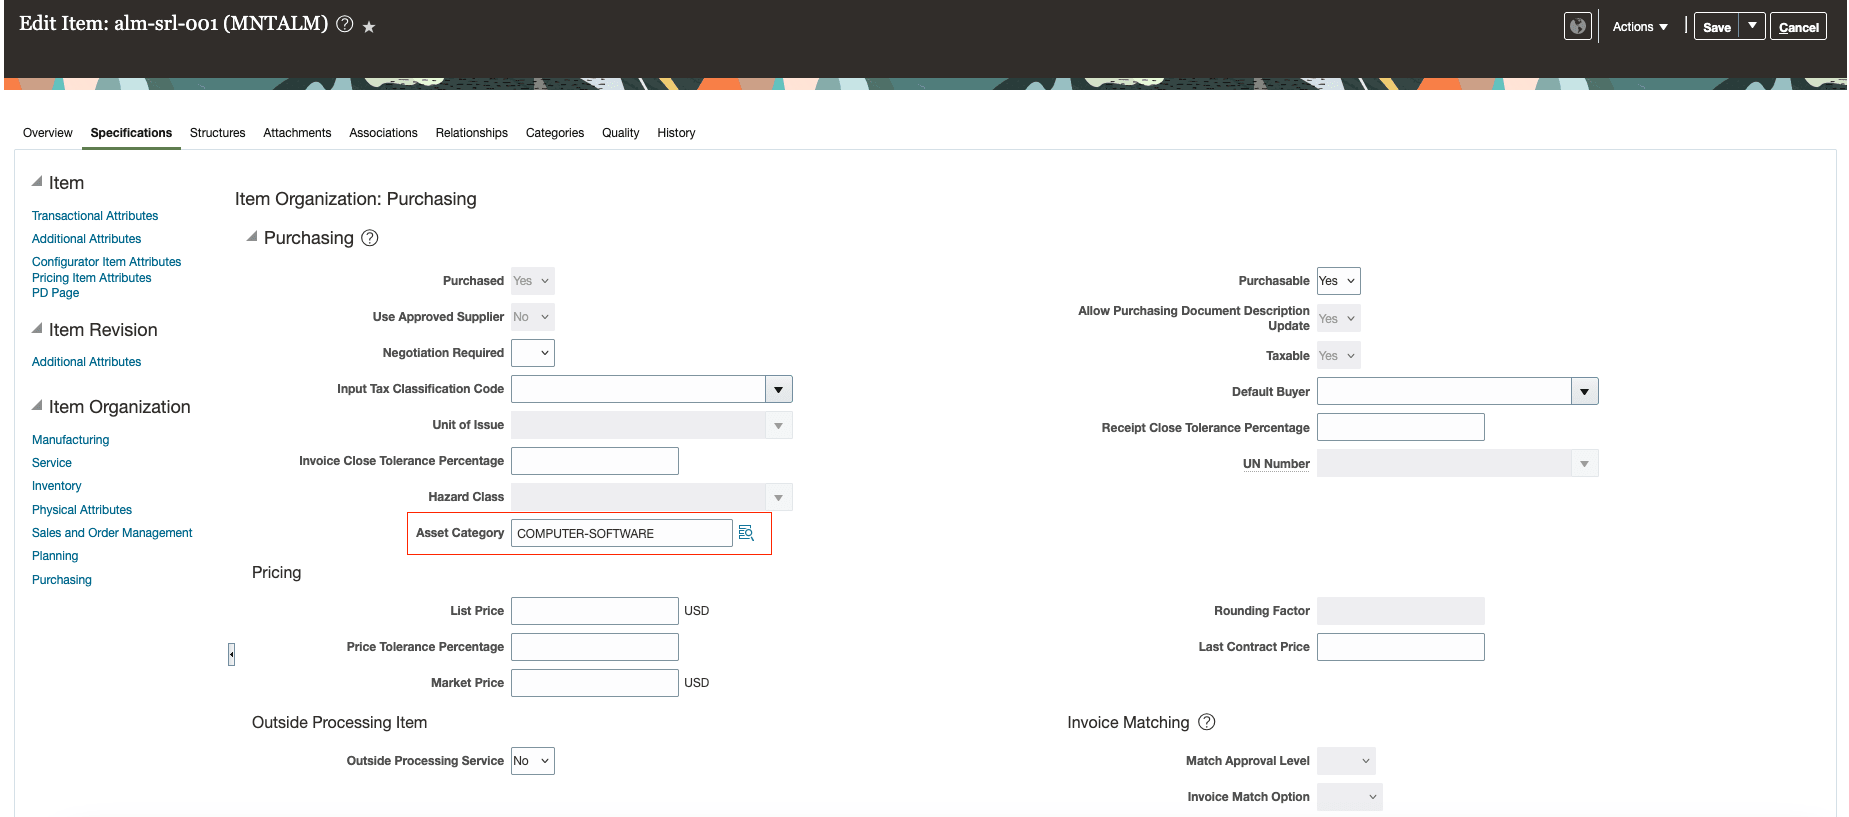Screen dimensions: 1849x817
Task: Open PD Page link
Action: [55, 293]
